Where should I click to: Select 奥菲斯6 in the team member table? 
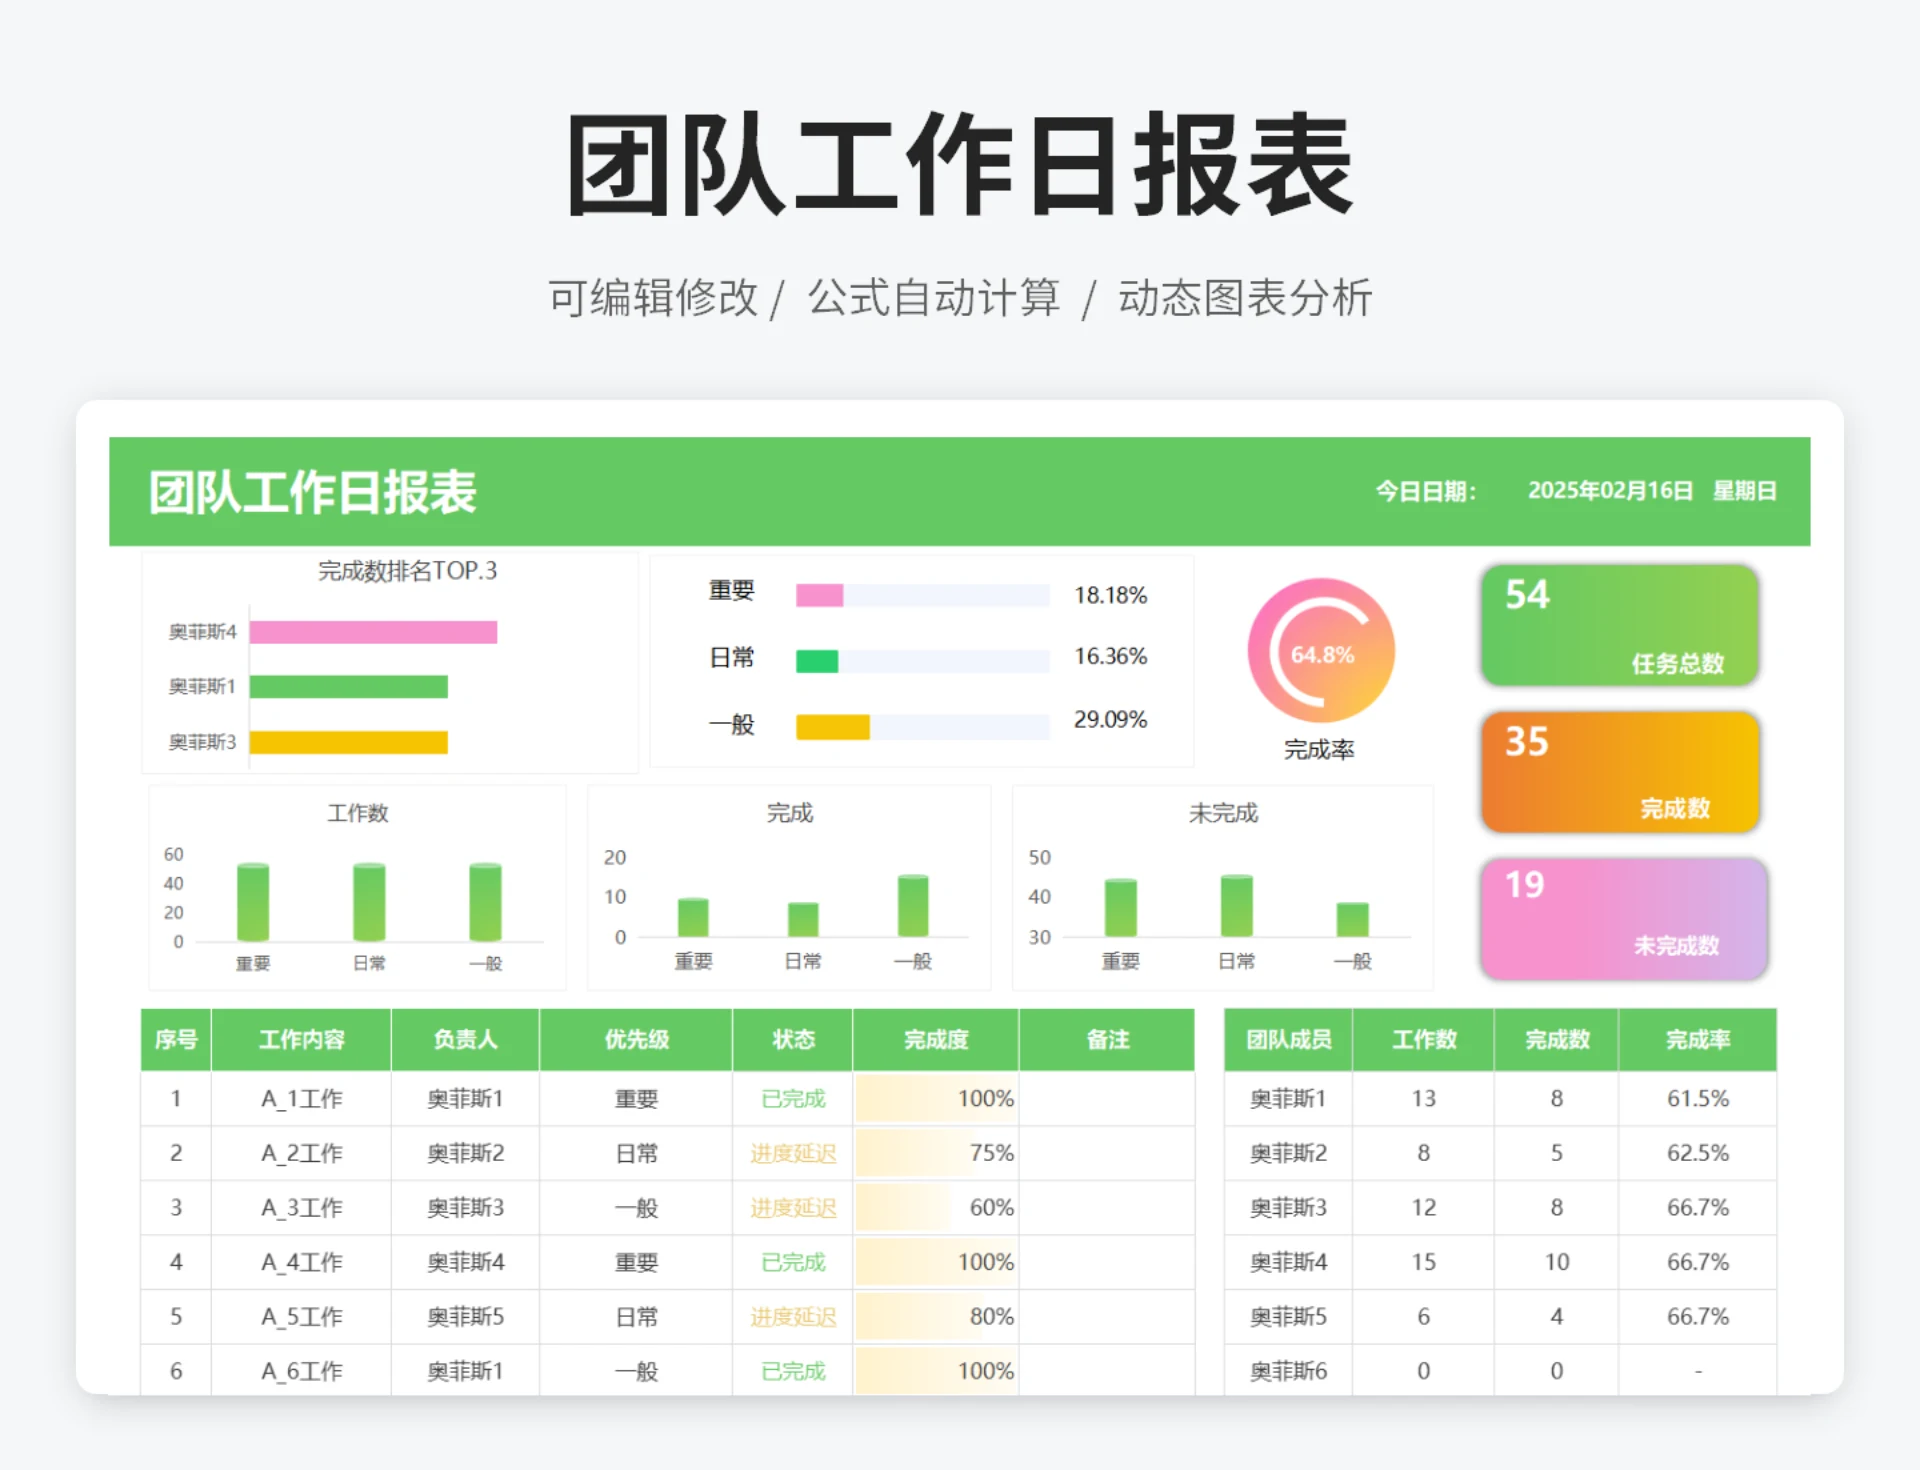pos(1287,1371)
